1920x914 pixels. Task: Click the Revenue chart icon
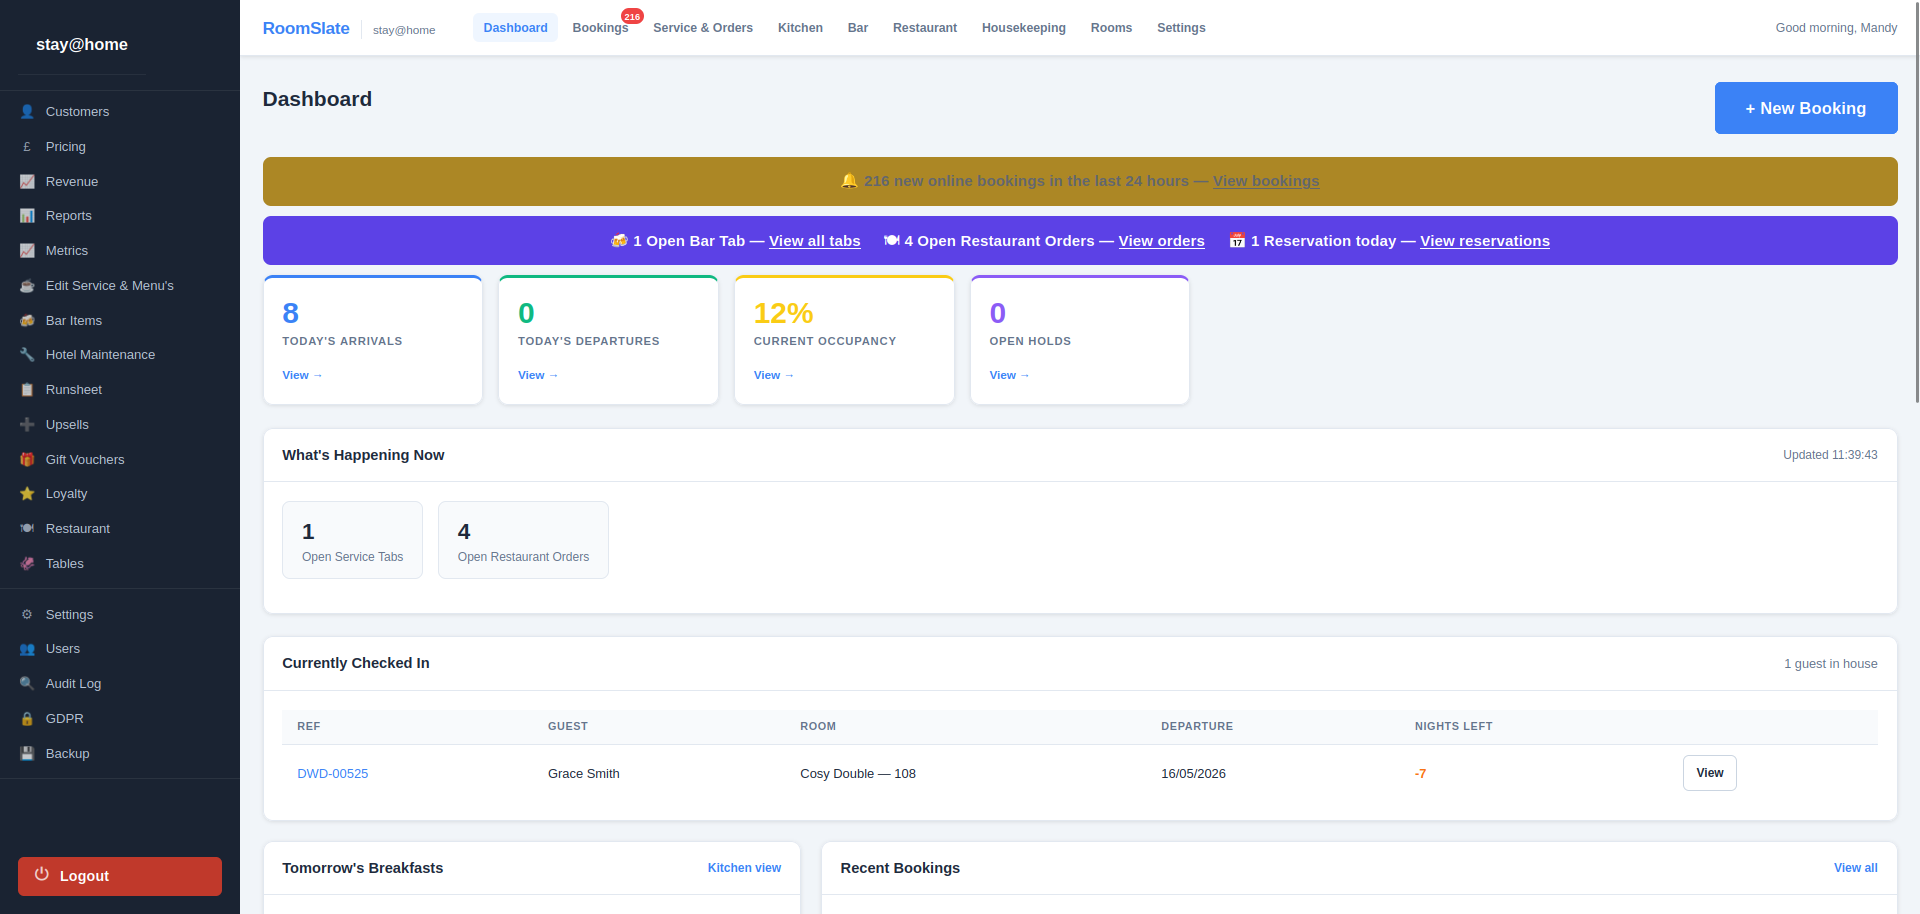click(27, 182)
